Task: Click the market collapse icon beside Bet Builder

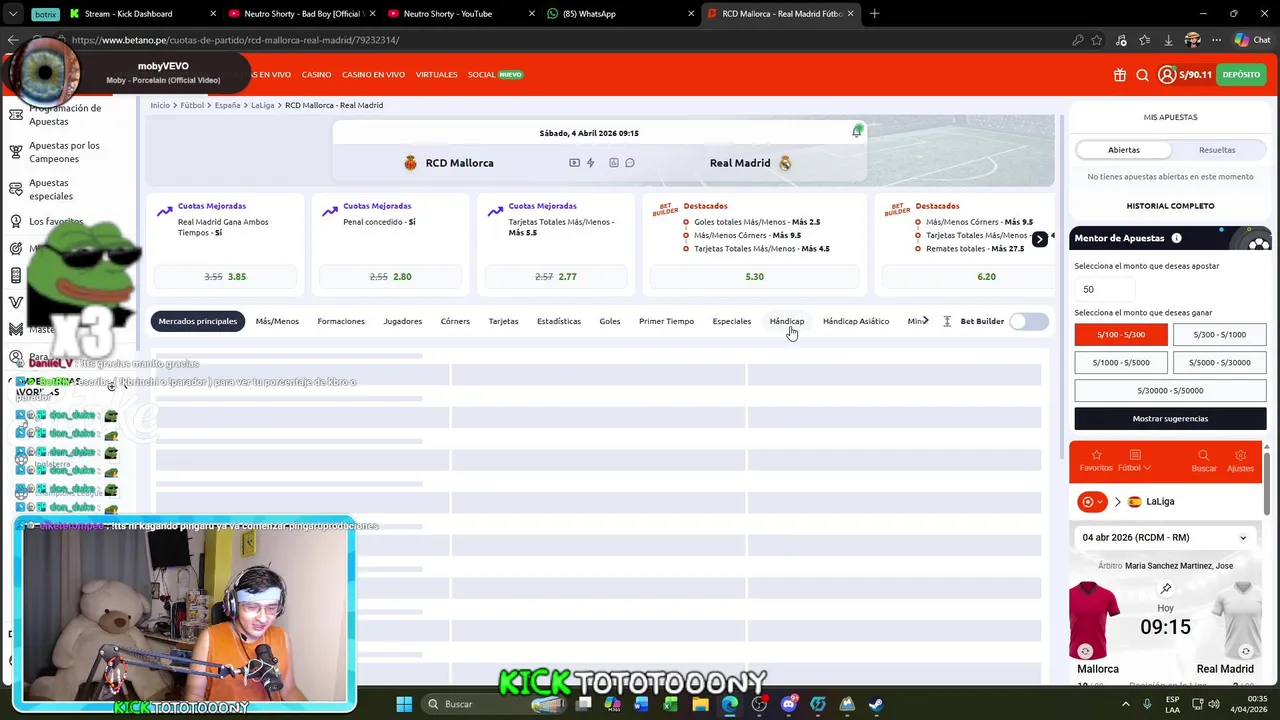Action: click(x=946, y=321)
